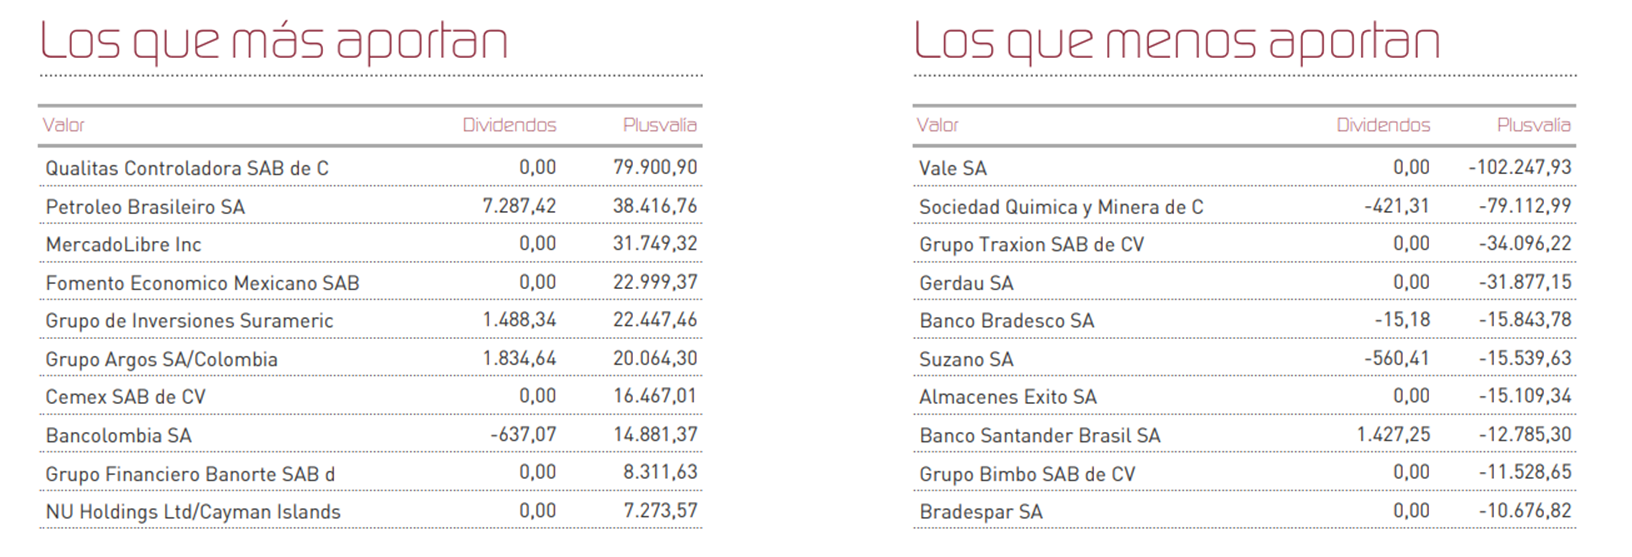Click the Valor column header in left table

(63, 125)
